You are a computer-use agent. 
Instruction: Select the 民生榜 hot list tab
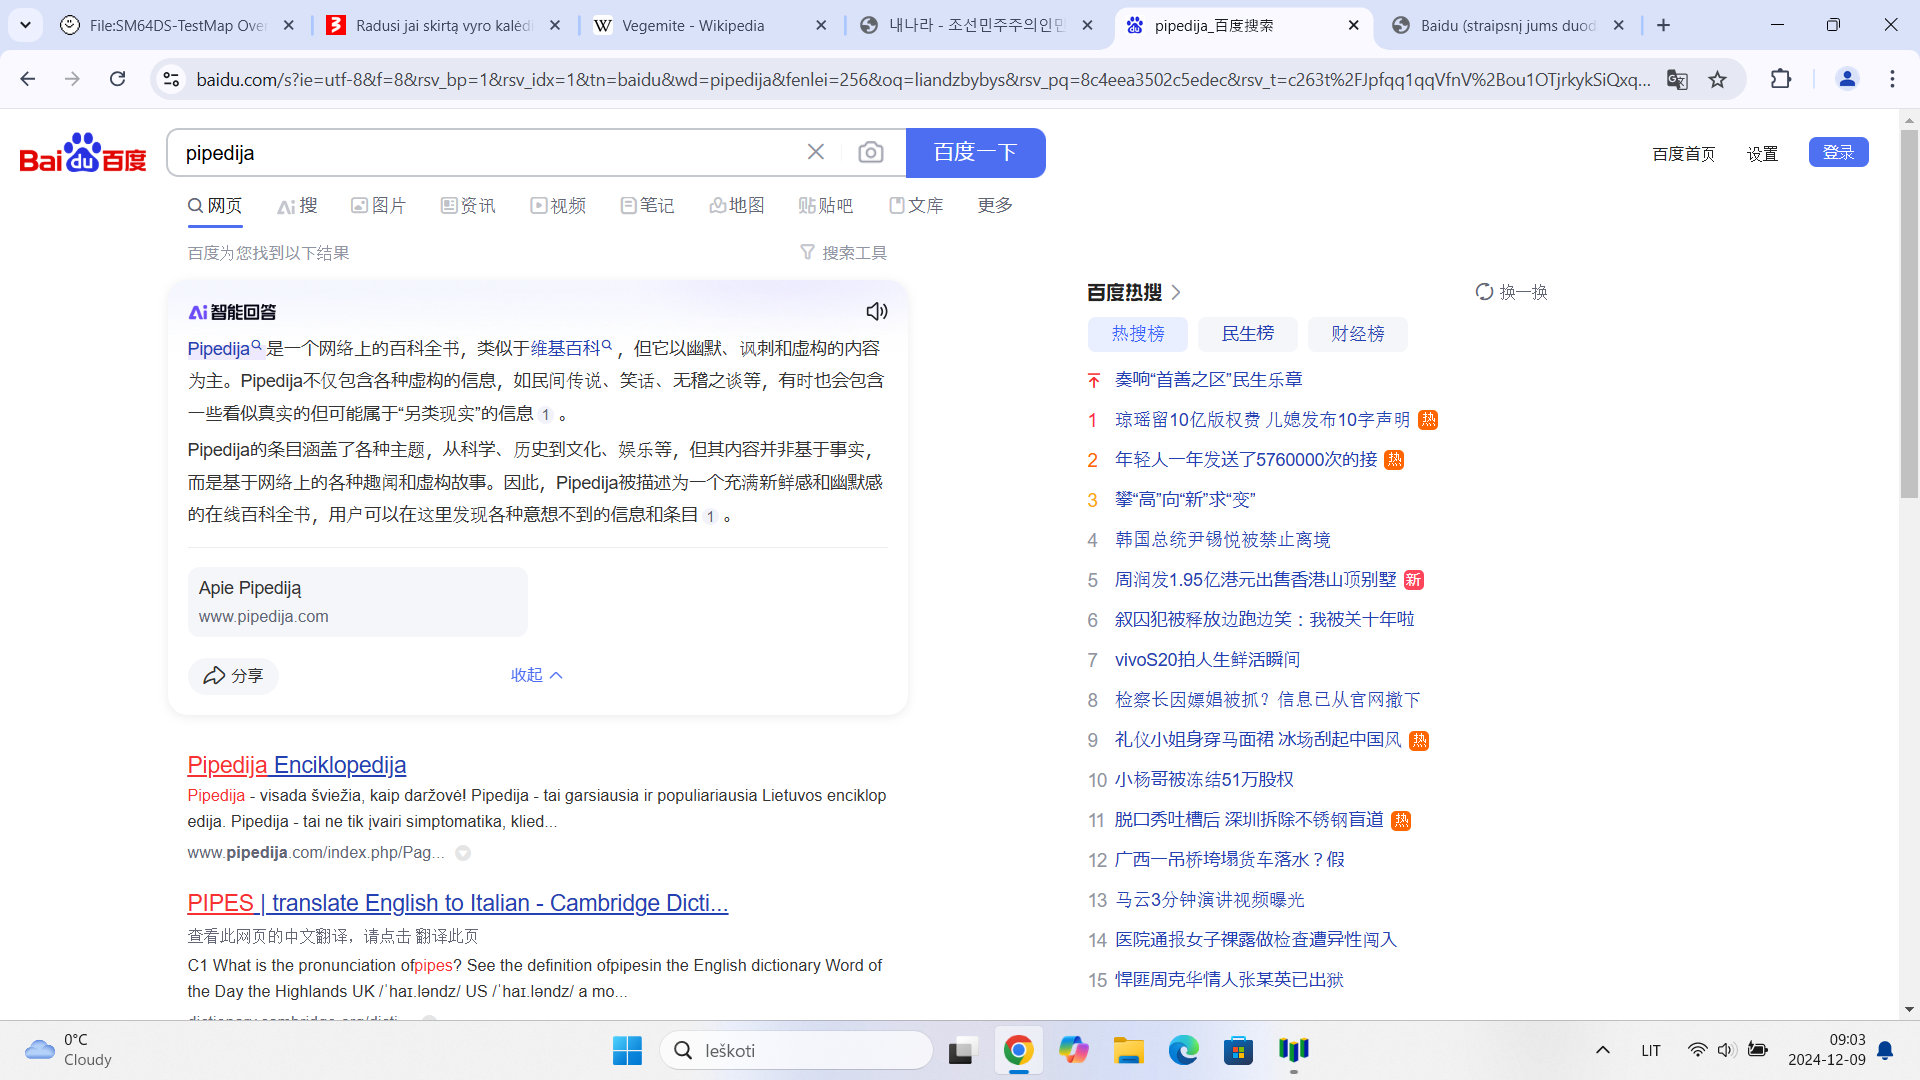pos(1247,334)
